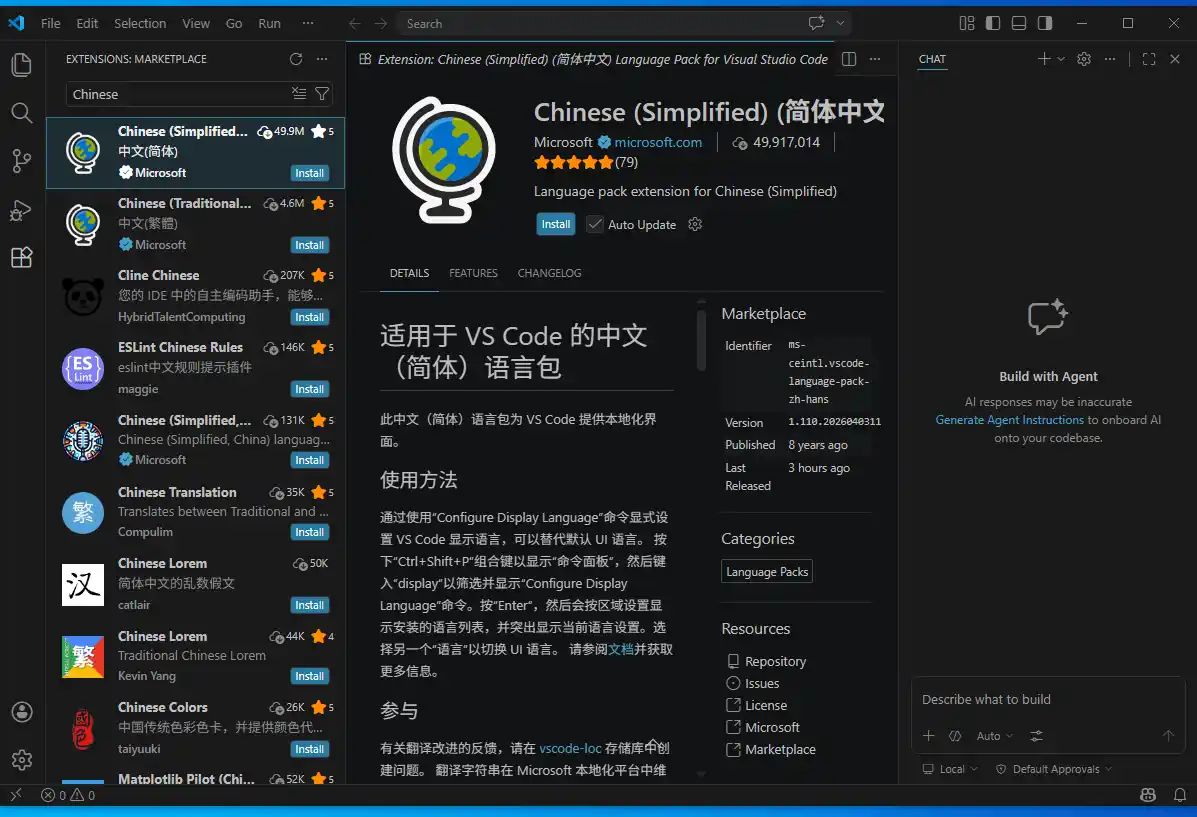This screenshot has width=1197, height=817.
Task: Open the Explorer view in activity bar
Action: click(x=21, y=65)
